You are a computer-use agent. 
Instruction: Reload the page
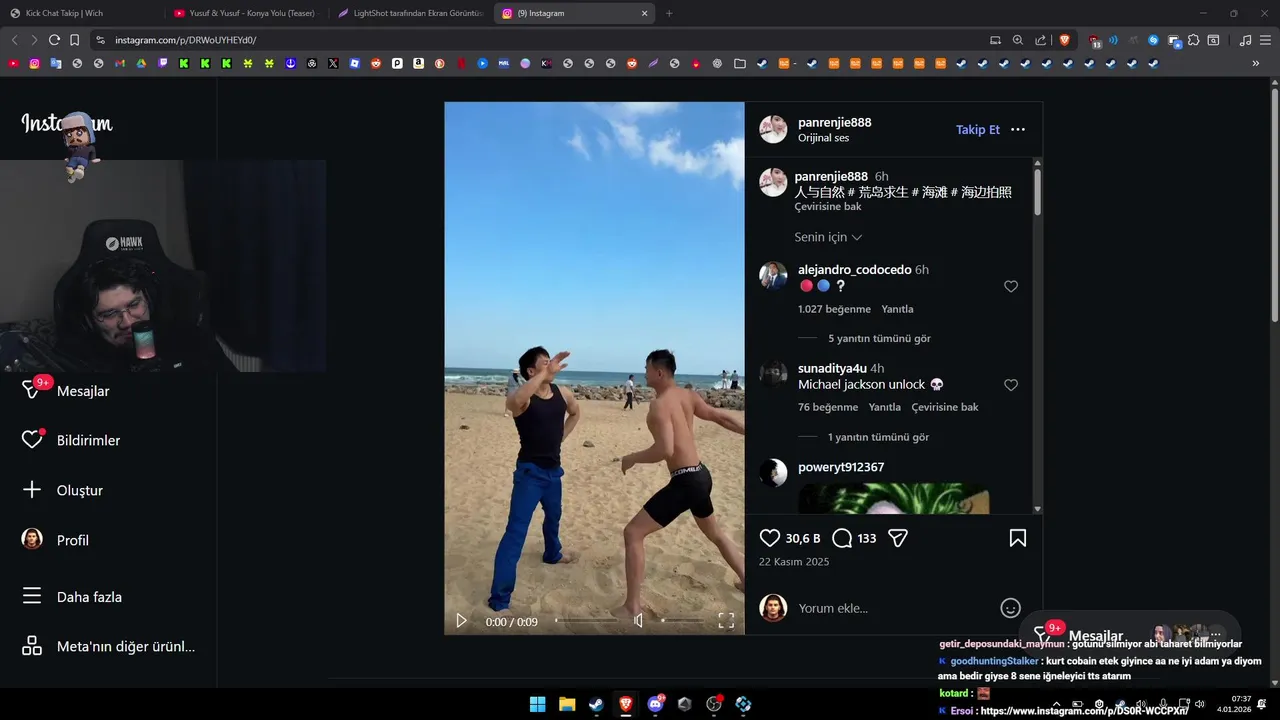click(54, 40)
